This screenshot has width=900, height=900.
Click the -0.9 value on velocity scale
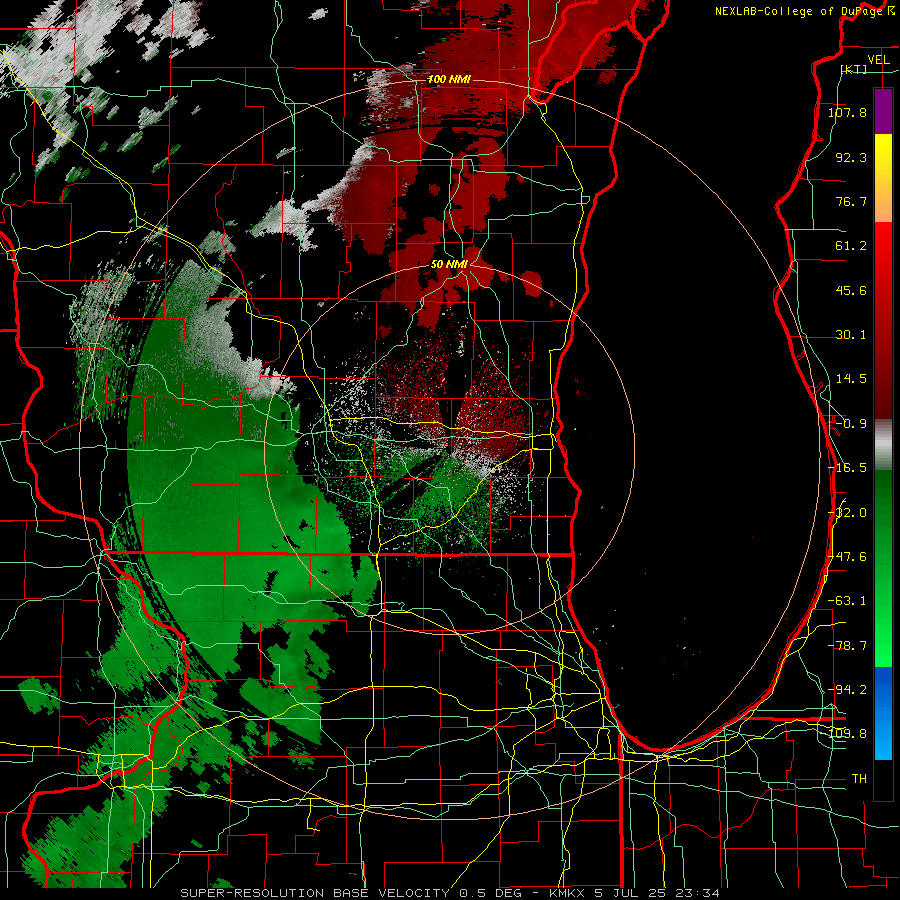(851, 424)
